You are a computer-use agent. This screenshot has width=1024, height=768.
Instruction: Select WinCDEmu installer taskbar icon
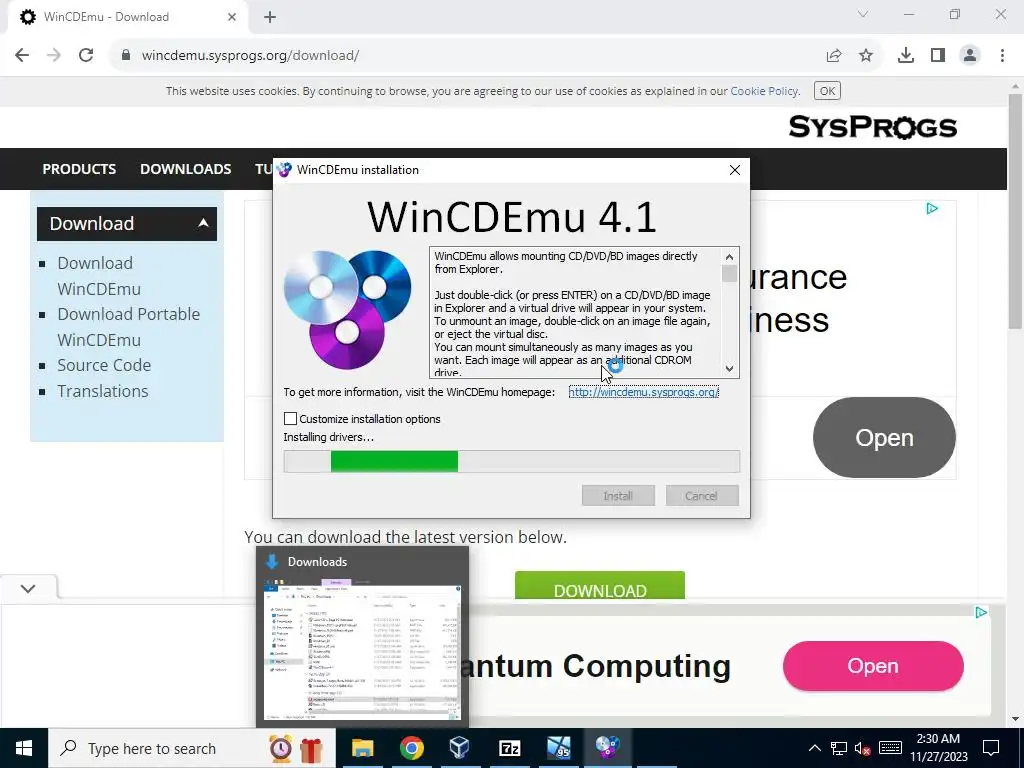pyautogui.click(x=607, y=748)
